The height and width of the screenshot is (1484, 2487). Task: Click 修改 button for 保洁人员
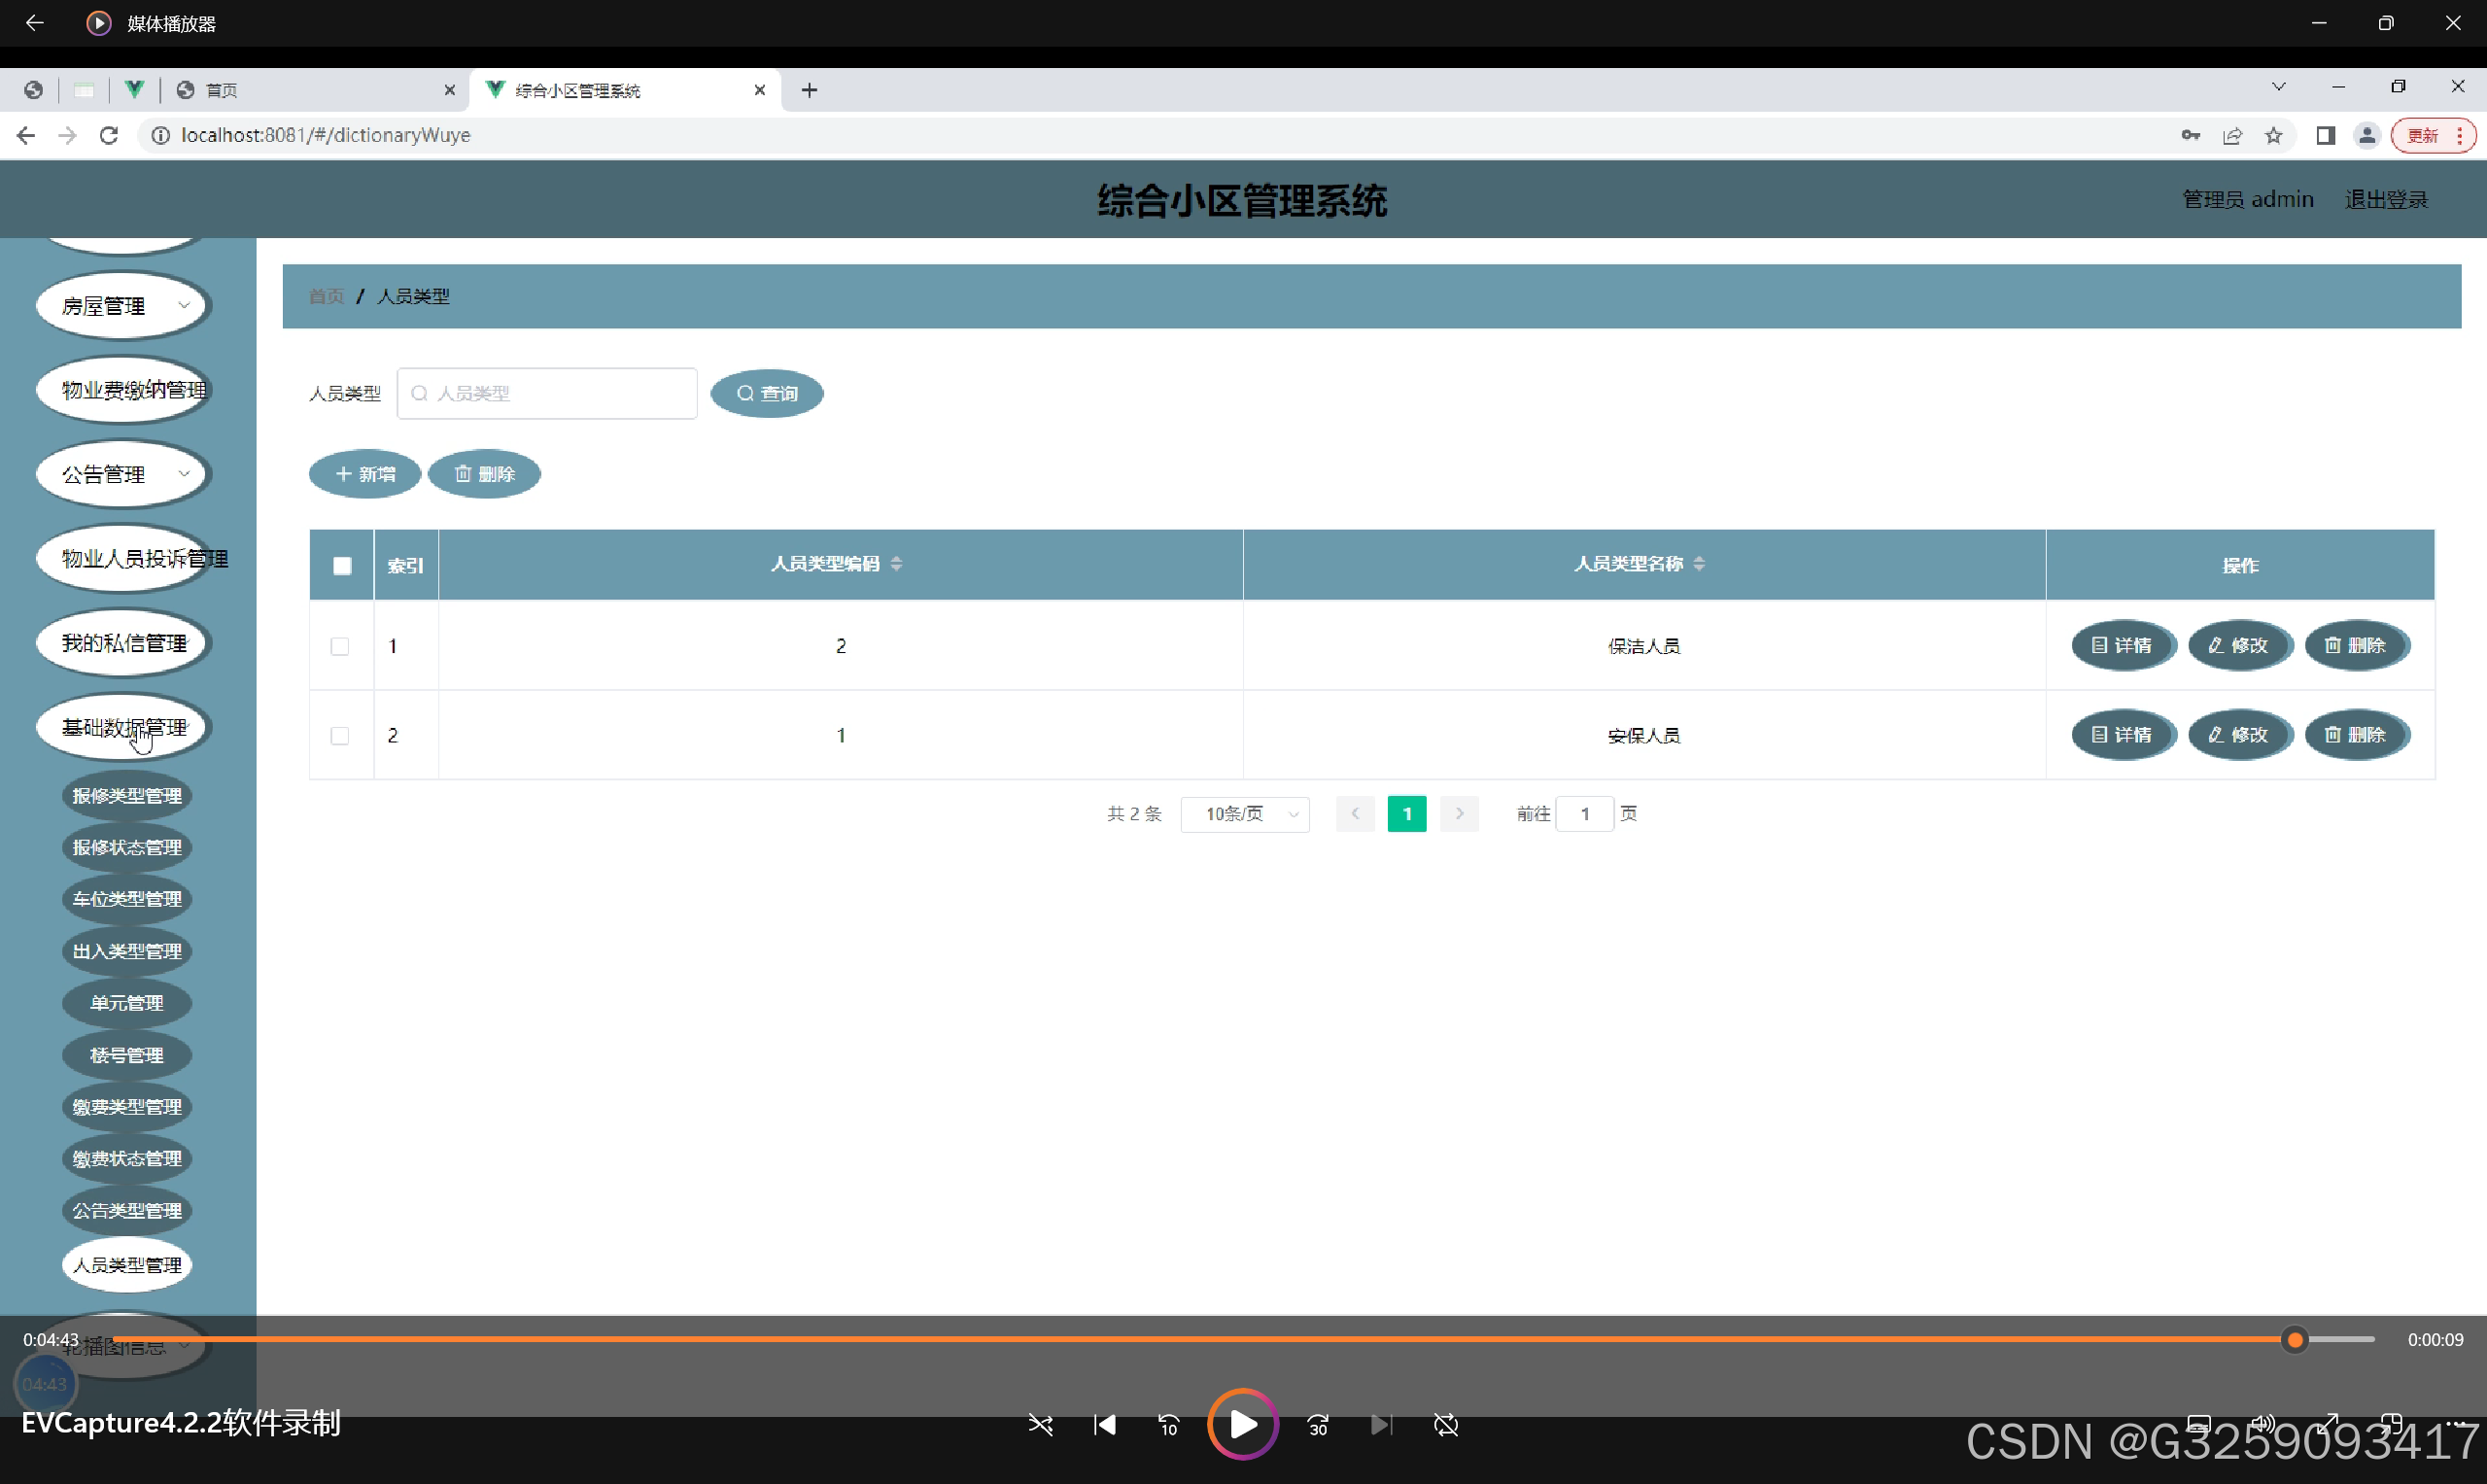coord(2239,646)
